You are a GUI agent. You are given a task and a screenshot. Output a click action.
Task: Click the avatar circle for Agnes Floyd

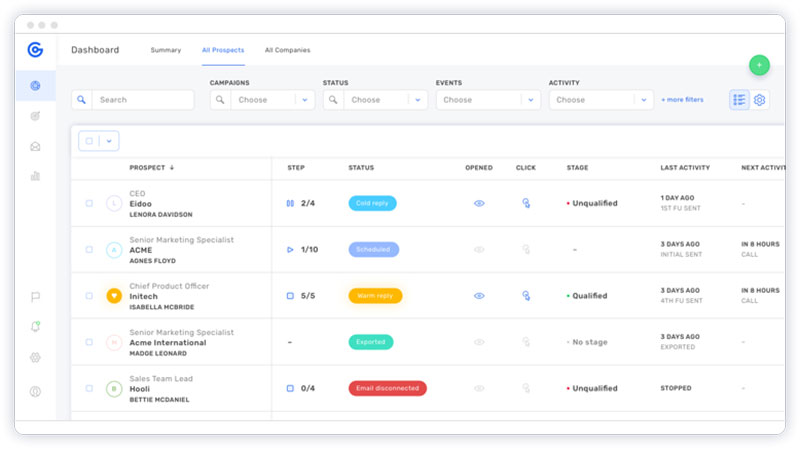(x=114, y=250)
